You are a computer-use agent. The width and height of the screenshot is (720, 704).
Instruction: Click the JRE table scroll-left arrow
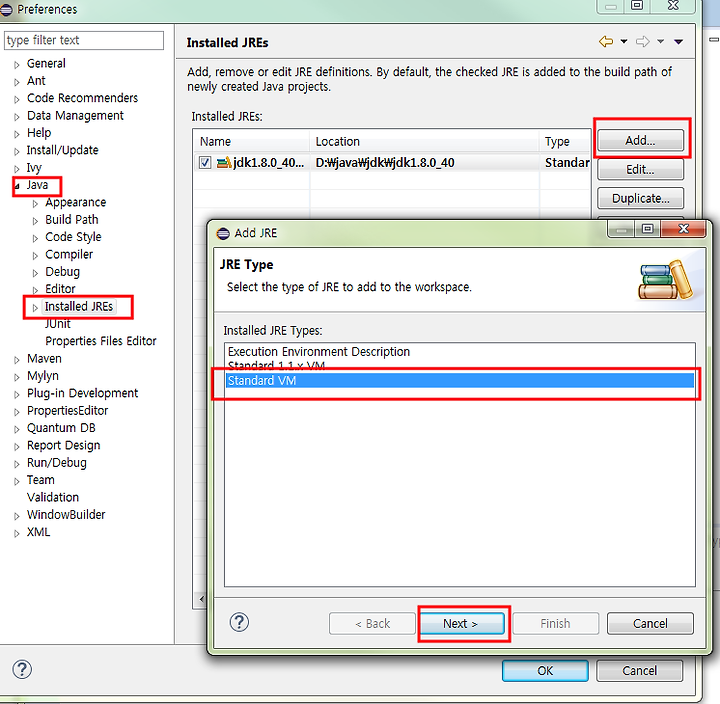[x=202, y=599]
